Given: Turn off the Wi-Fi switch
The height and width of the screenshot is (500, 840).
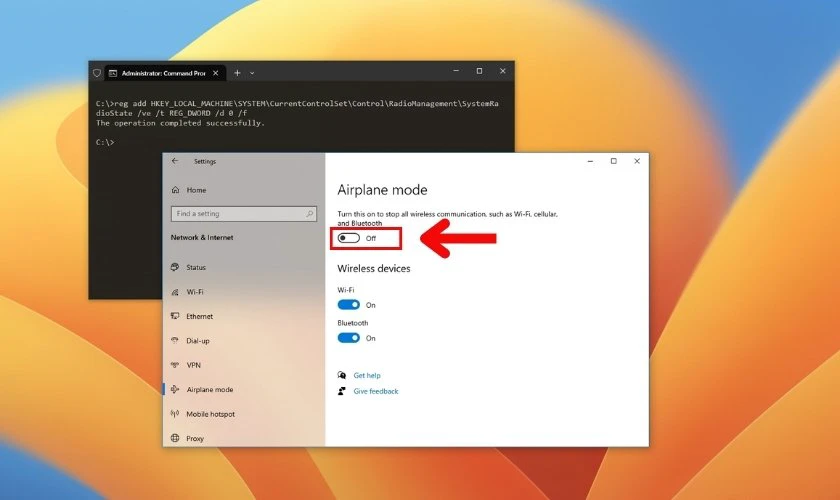Looking at the screenshot, I should (349, 305).
